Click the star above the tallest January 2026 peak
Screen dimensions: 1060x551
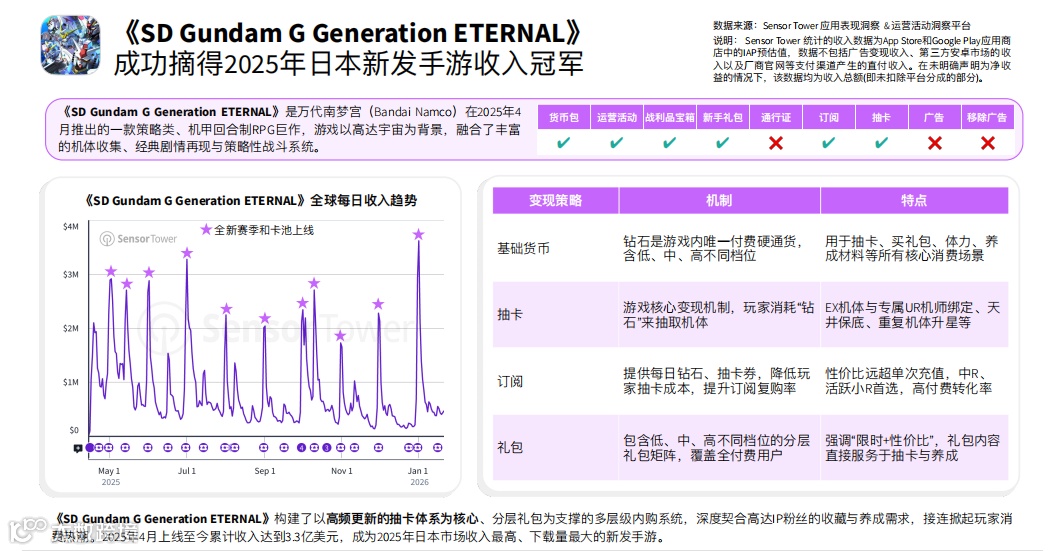click(418, 235)
